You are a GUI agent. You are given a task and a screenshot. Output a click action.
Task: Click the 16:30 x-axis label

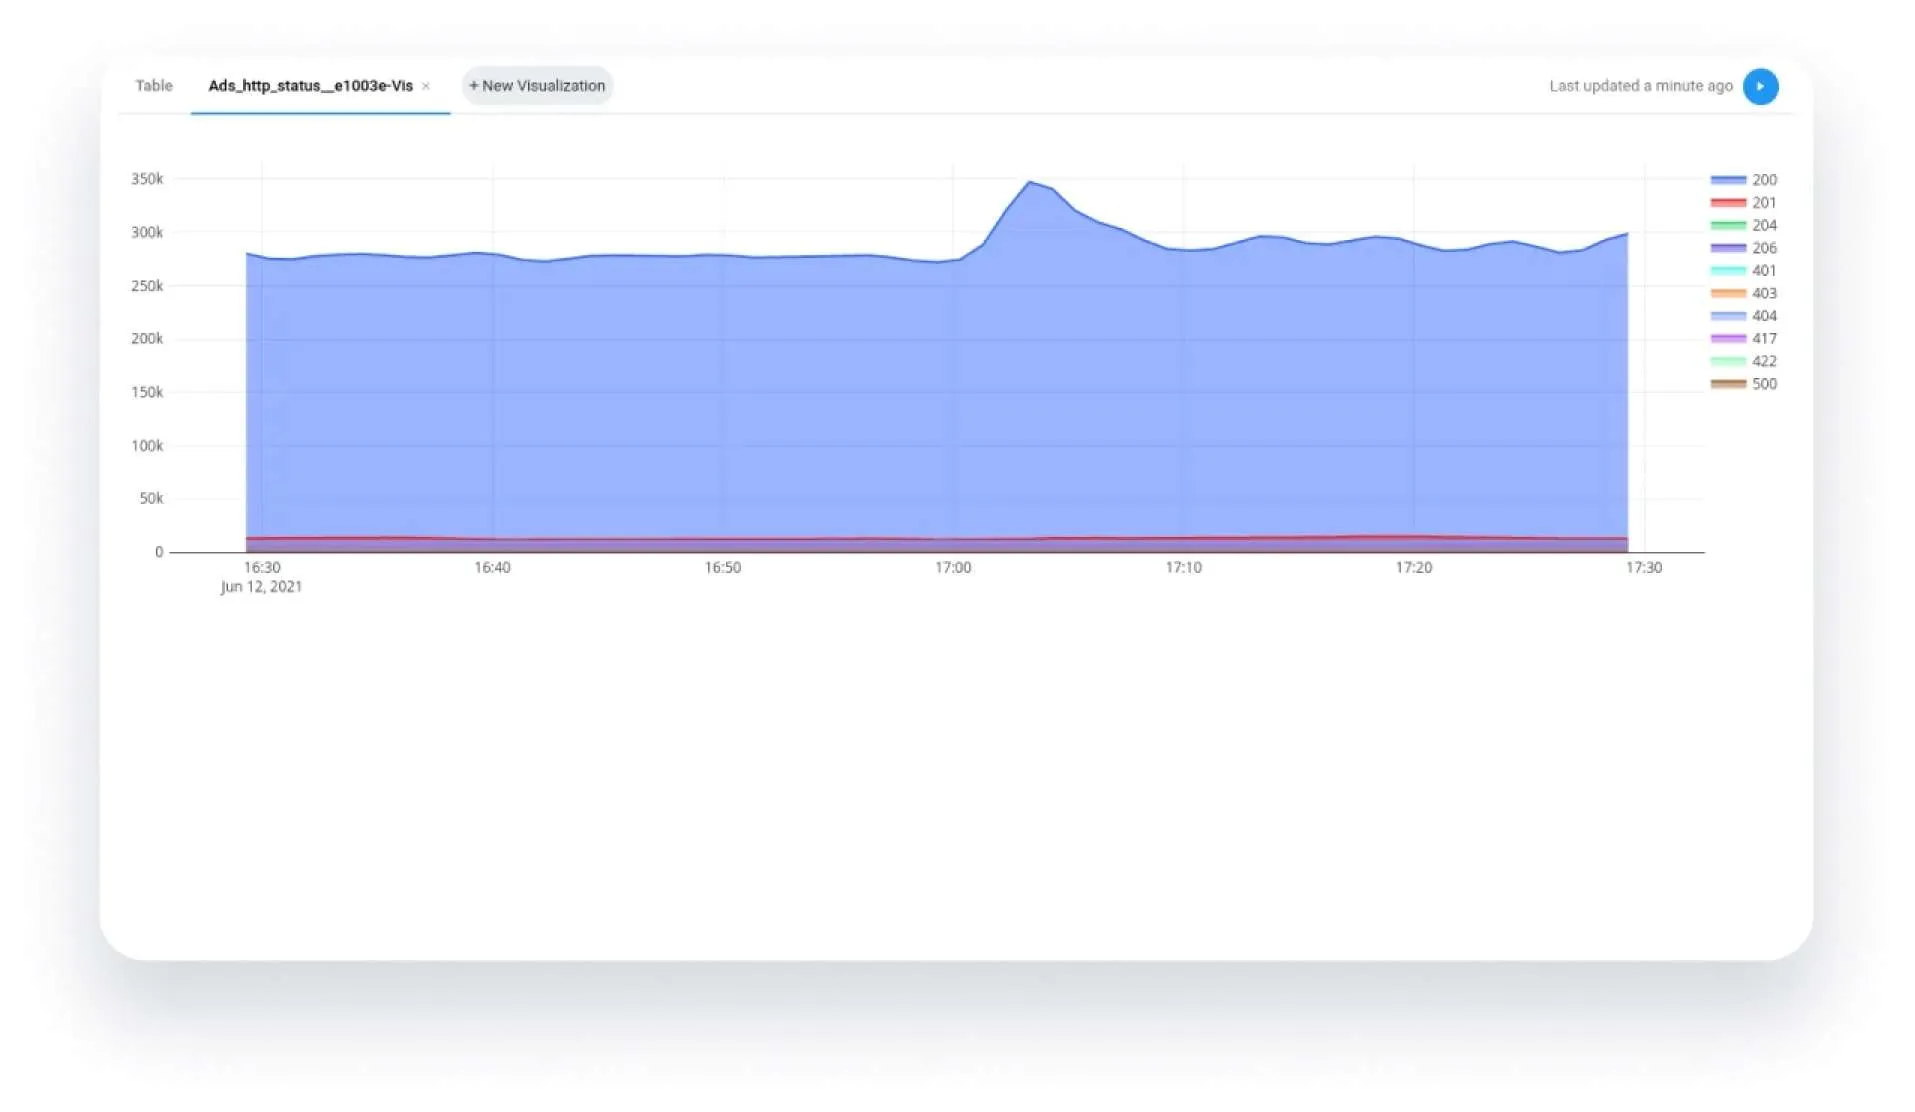262,568
